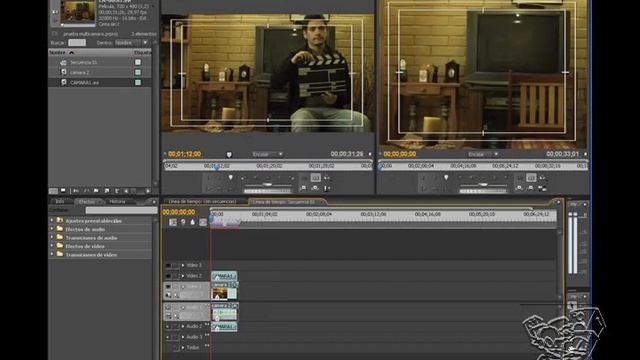
Task: Toggle take audio and video in source
Action: pos(326,188)
